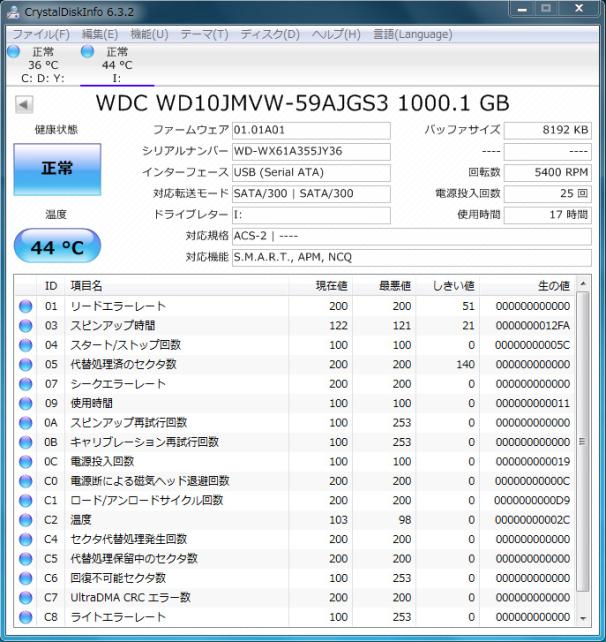
Task: Click status orb for 0C 電源投入回数
Action: tap(25, 462)
